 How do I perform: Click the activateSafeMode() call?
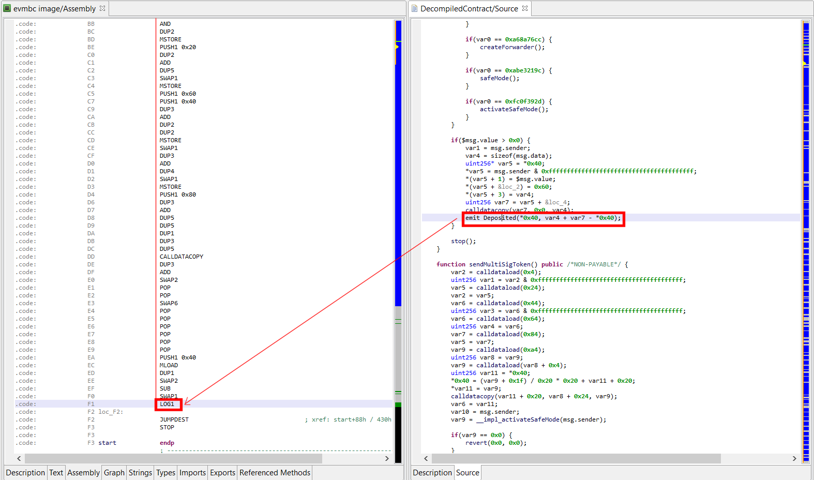(x=514, y=109)
